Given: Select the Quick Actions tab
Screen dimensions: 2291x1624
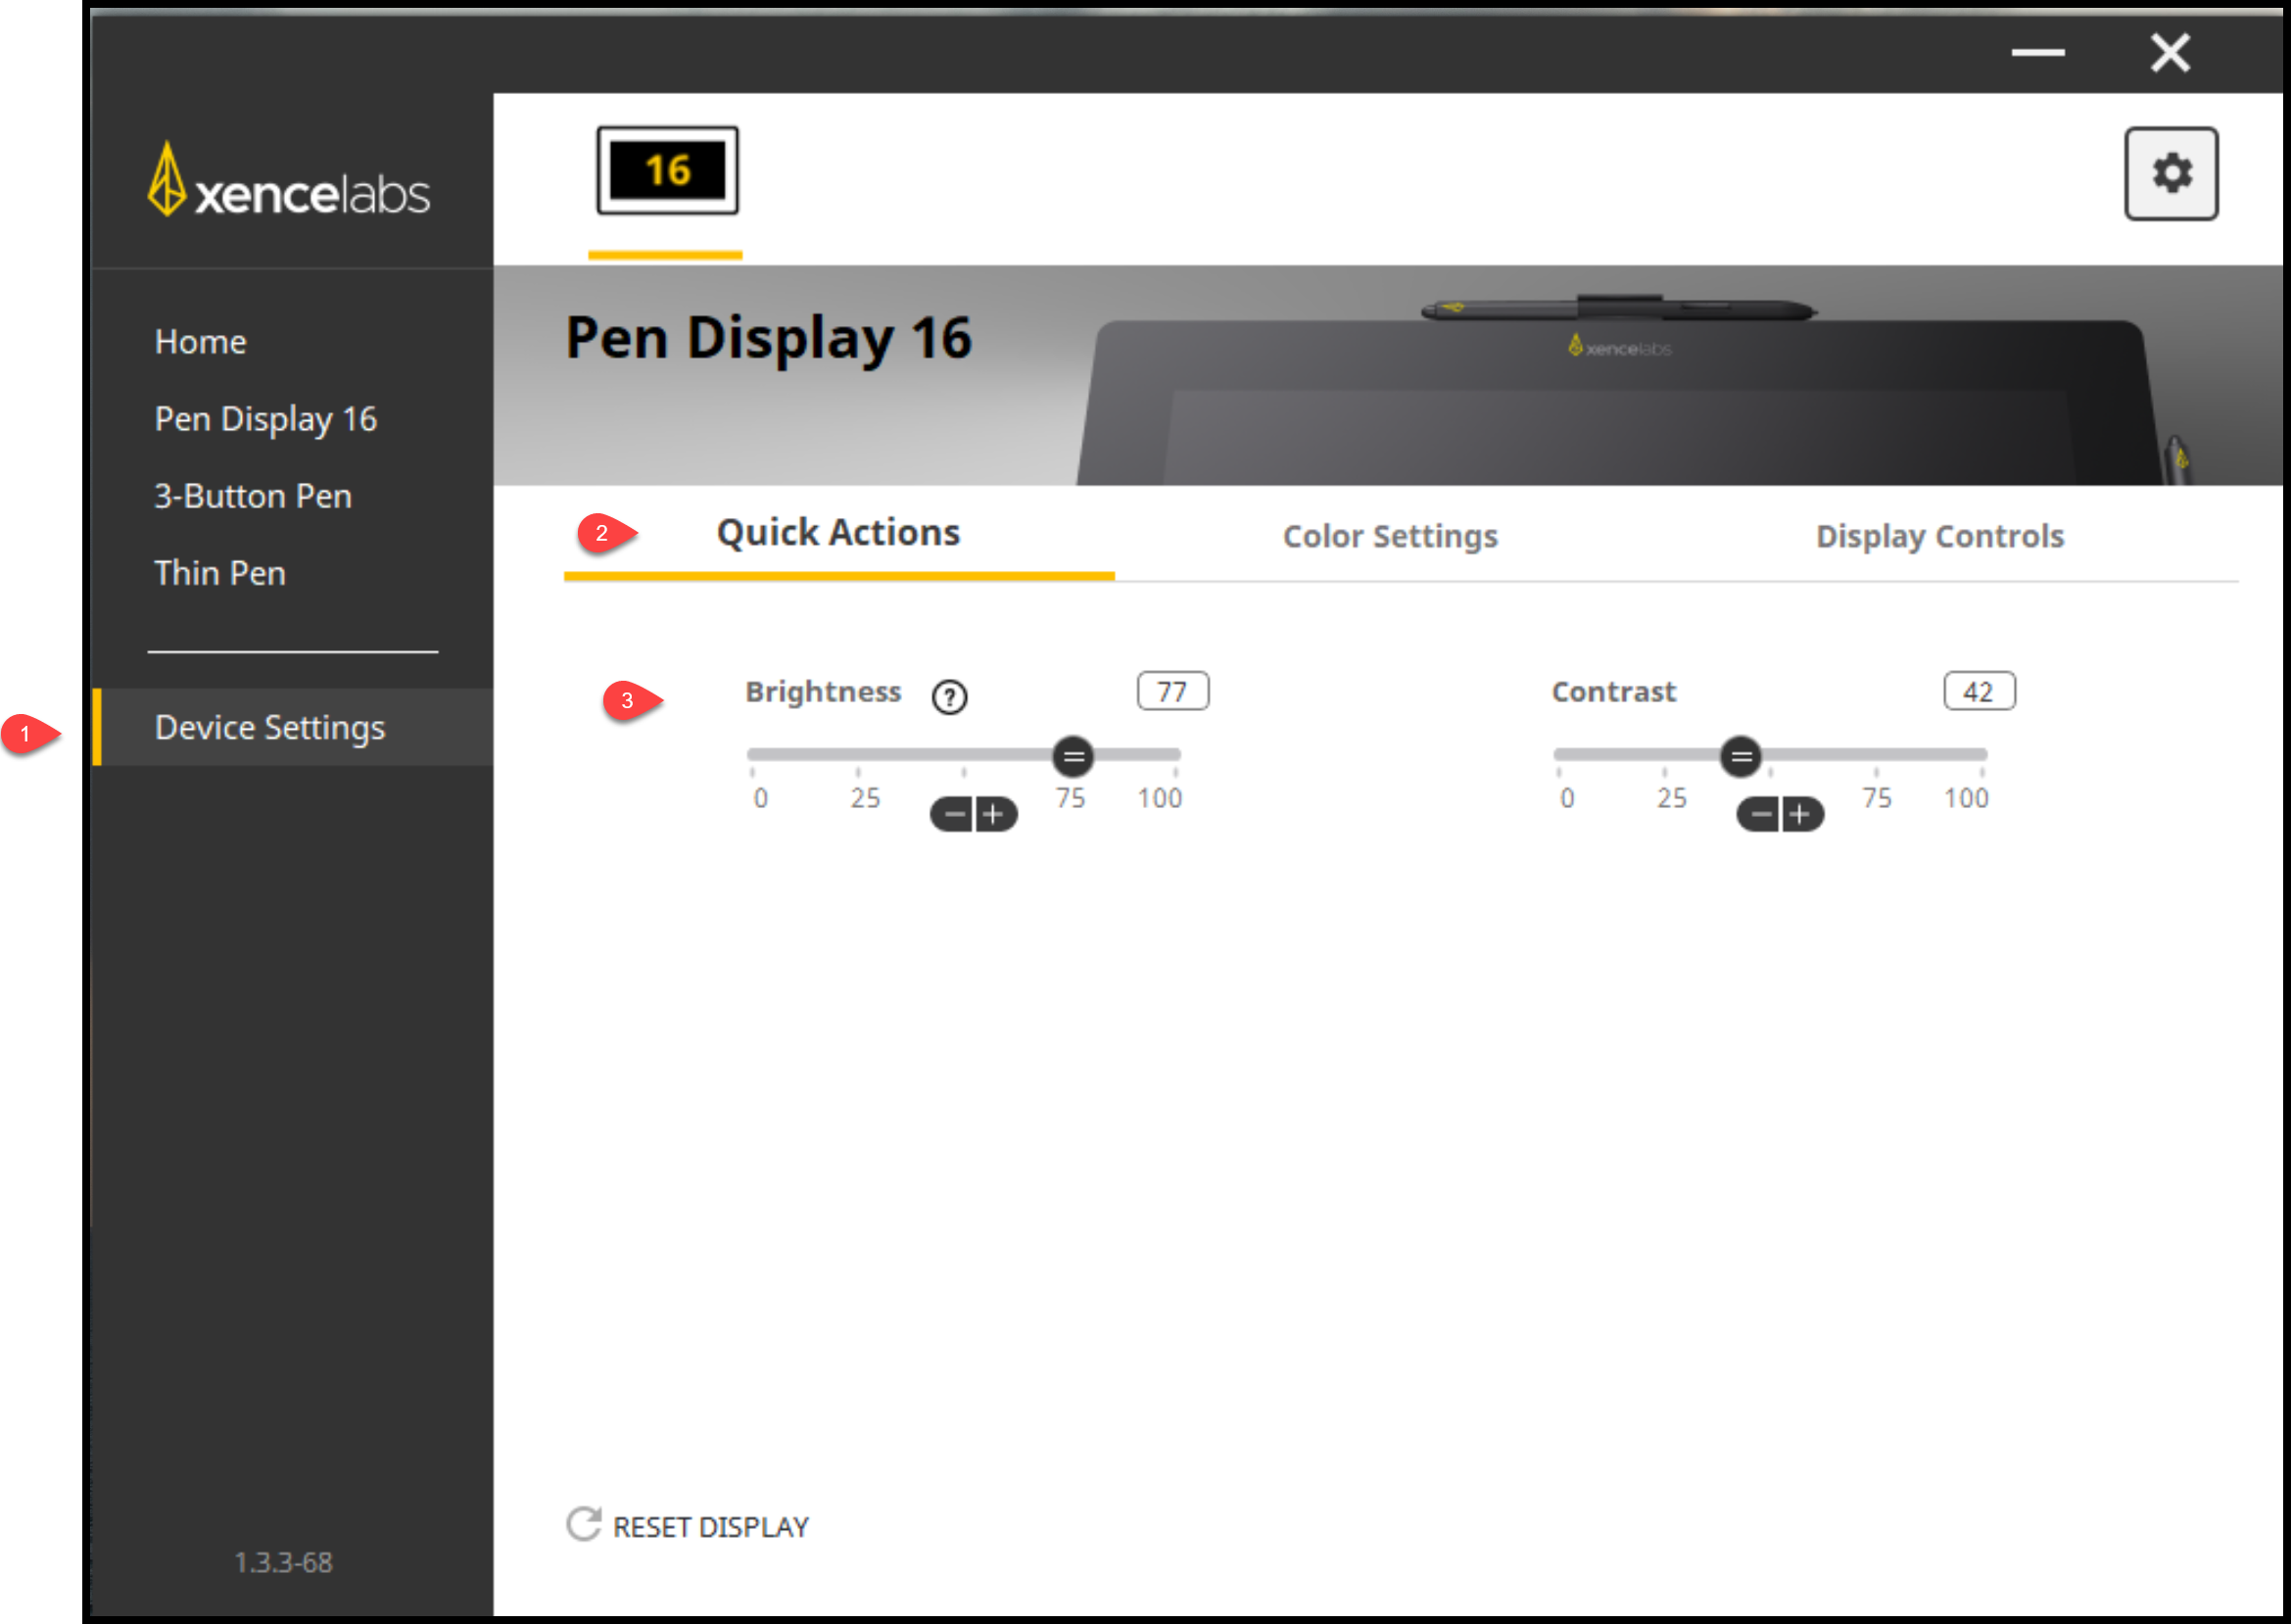Looking at the screenshot, I should click(838, 533).
